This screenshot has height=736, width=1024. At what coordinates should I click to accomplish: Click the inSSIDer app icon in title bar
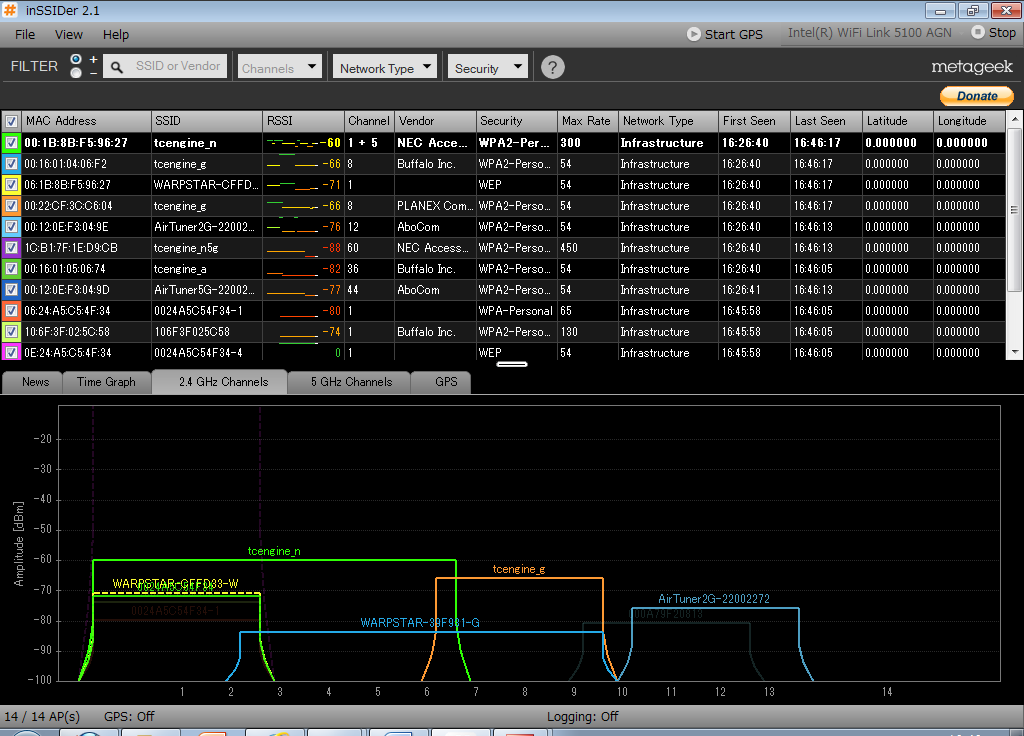click(x=10, y=10)
